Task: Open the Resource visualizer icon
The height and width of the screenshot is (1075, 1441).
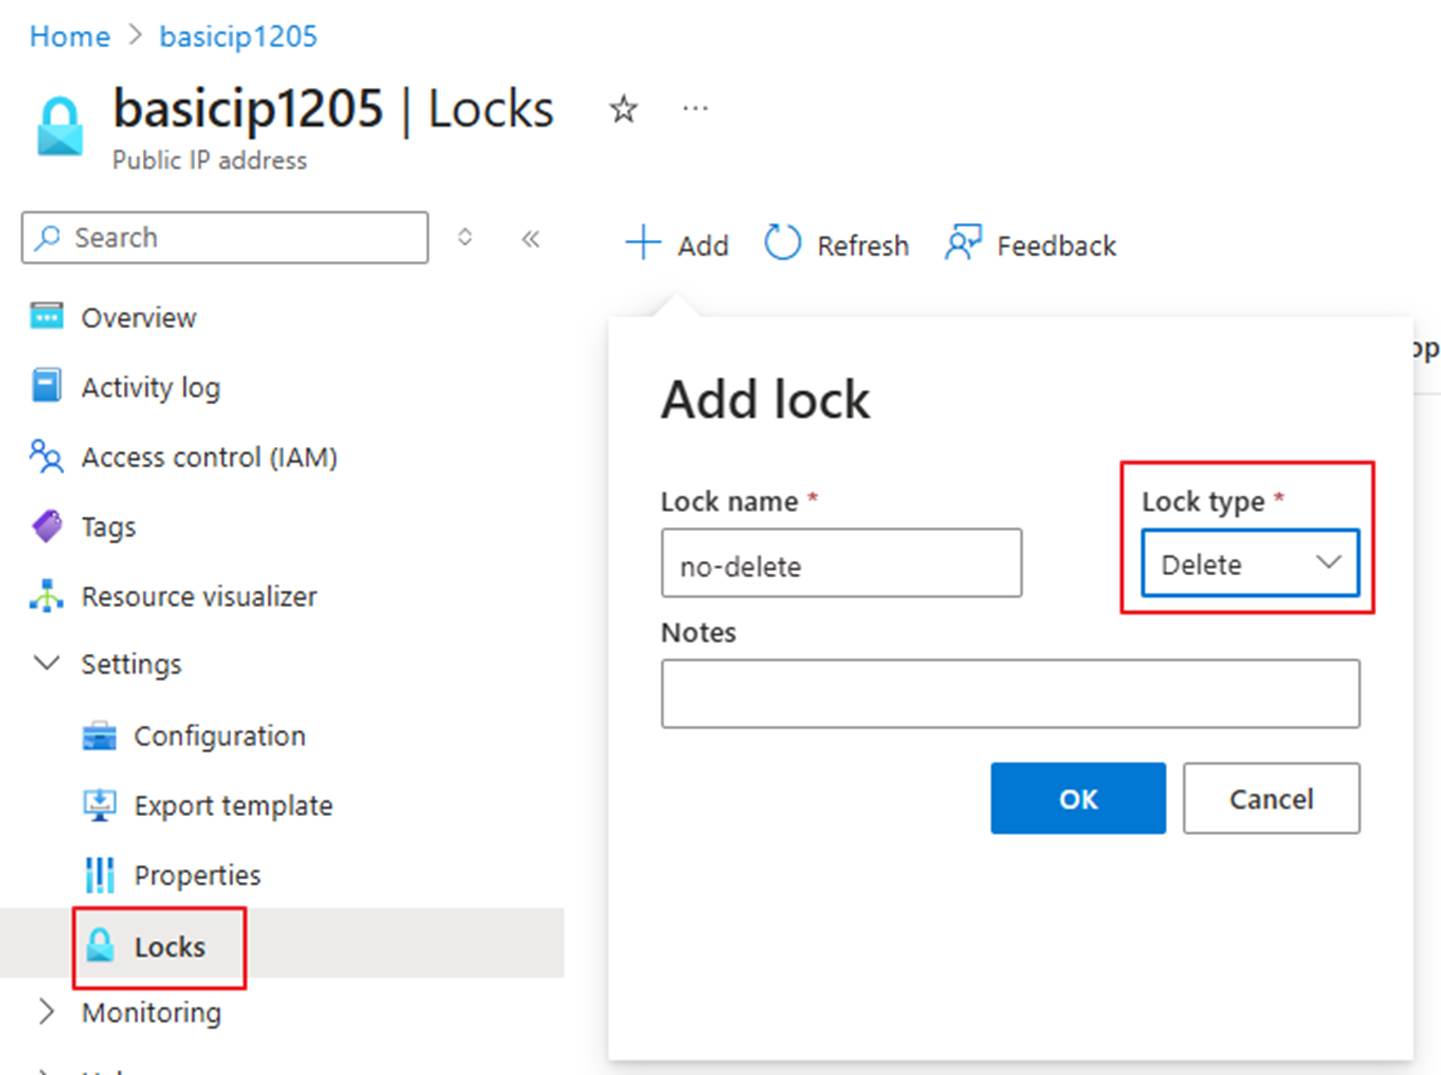Action: pyautogui.click(x=46, y=596)
